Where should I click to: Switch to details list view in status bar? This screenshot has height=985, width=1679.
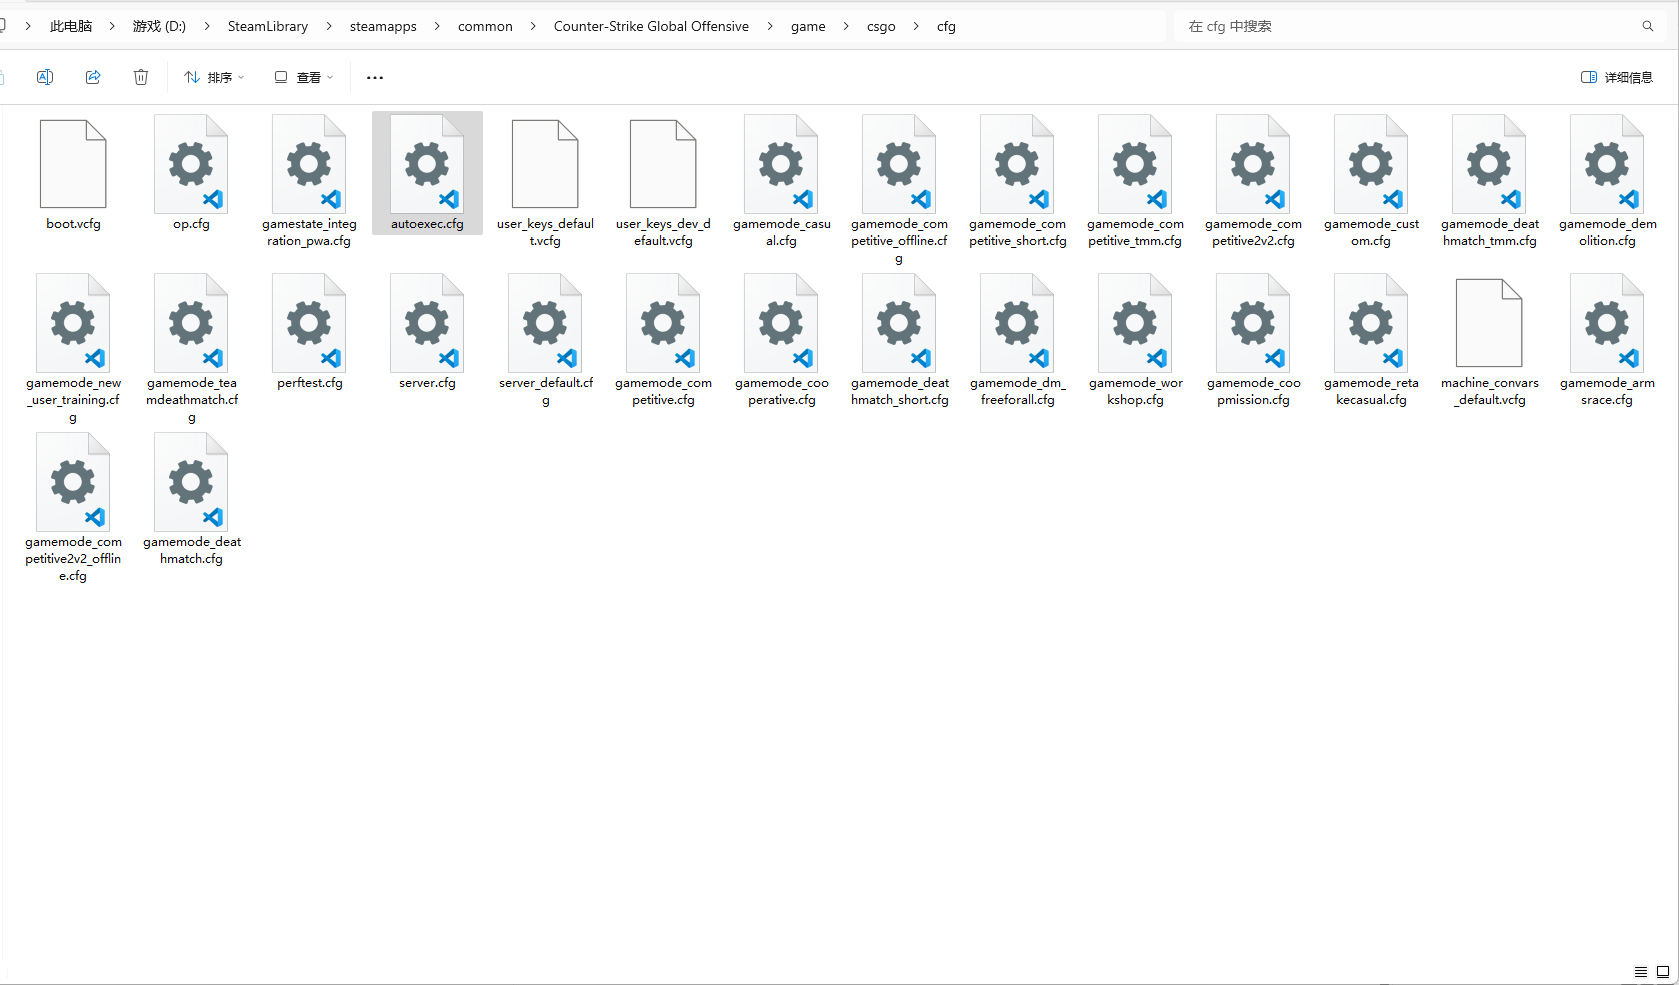pyautogui.click(x=1641, y=972)
